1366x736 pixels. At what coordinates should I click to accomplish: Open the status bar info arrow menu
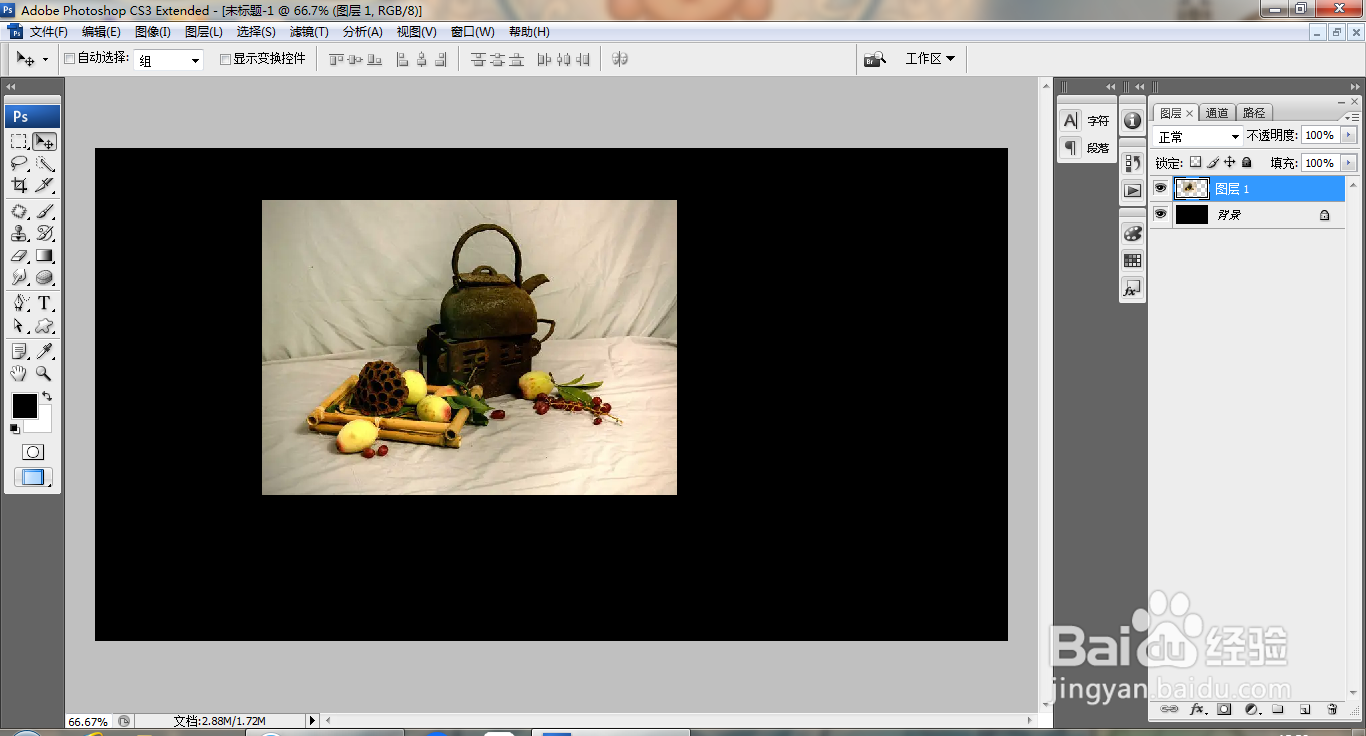click(312, 720)
